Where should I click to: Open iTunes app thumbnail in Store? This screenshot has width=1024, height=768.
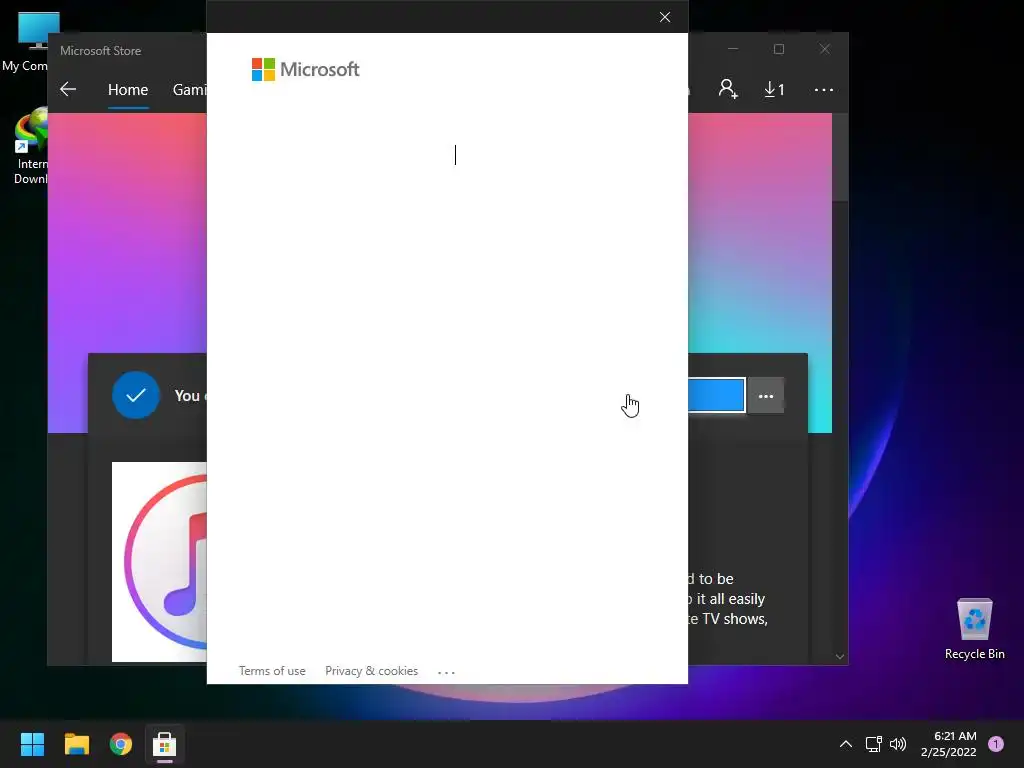[x=159, y=562]
